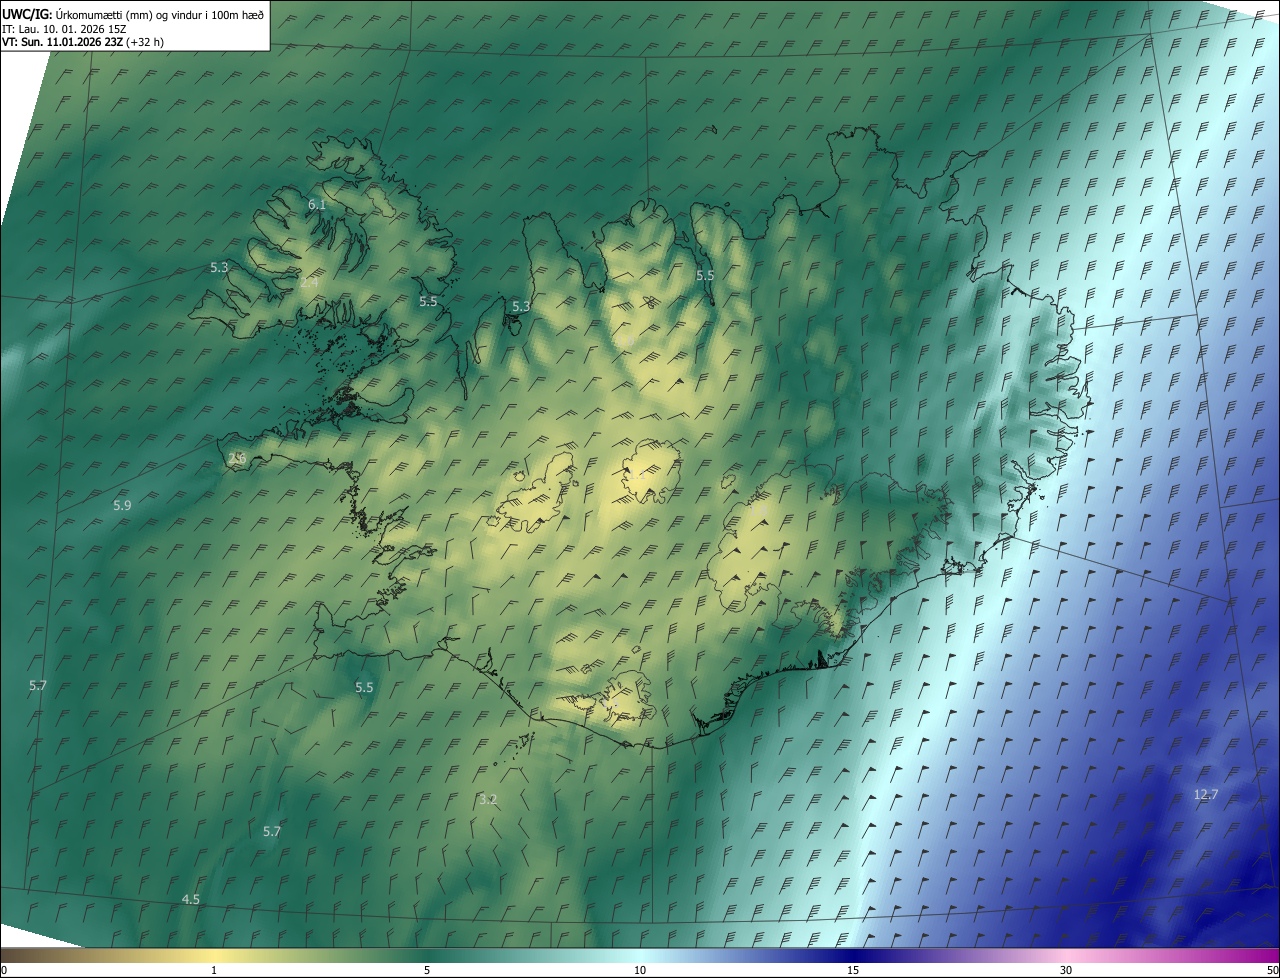This screenshot has width=1280, height=978.
Task: Click tick label "30" on the colour scale
Action: click(x=1066, y=970)
